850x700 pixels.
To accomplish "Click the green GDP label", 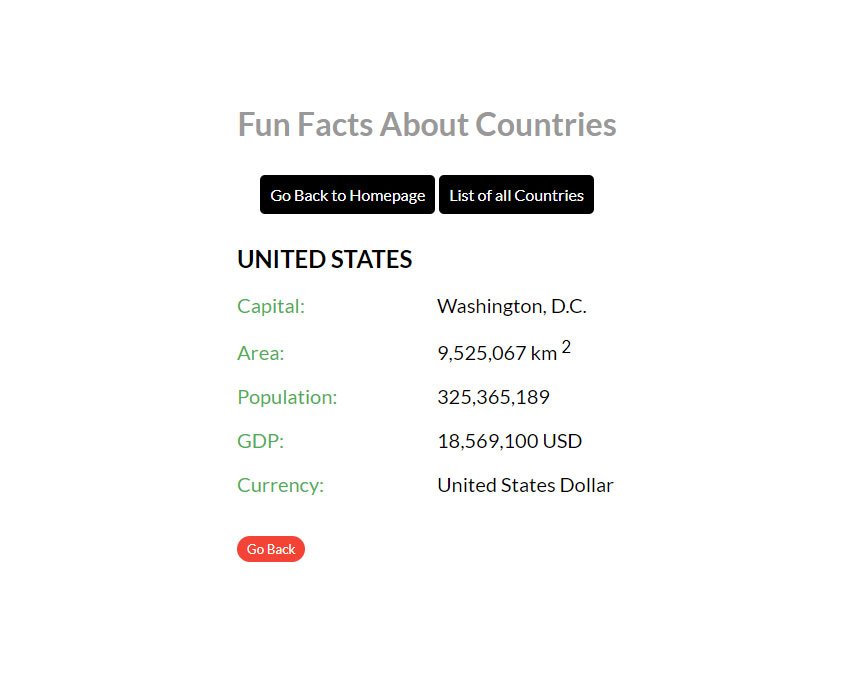I will click(x=260, y=441).
